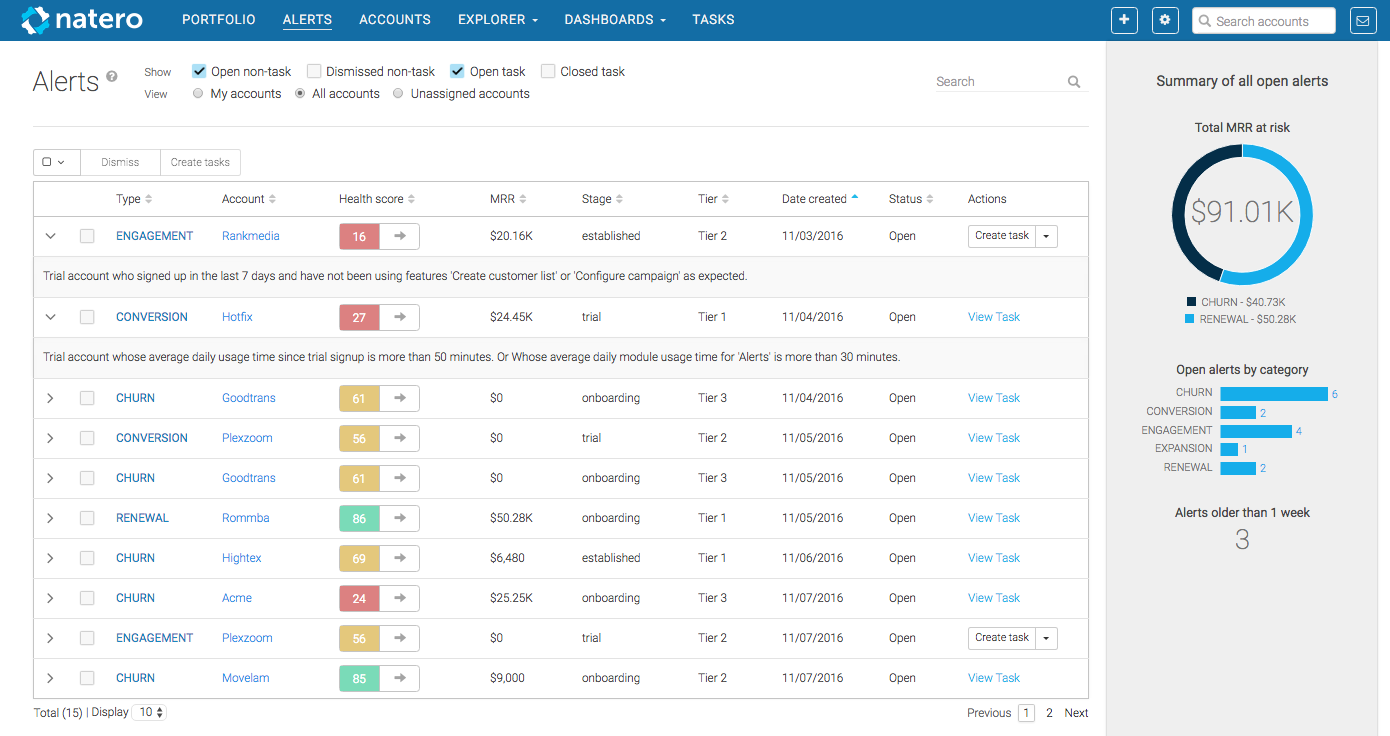Open the Tasks menu item

pyautogui.click(x=713, y=20)
